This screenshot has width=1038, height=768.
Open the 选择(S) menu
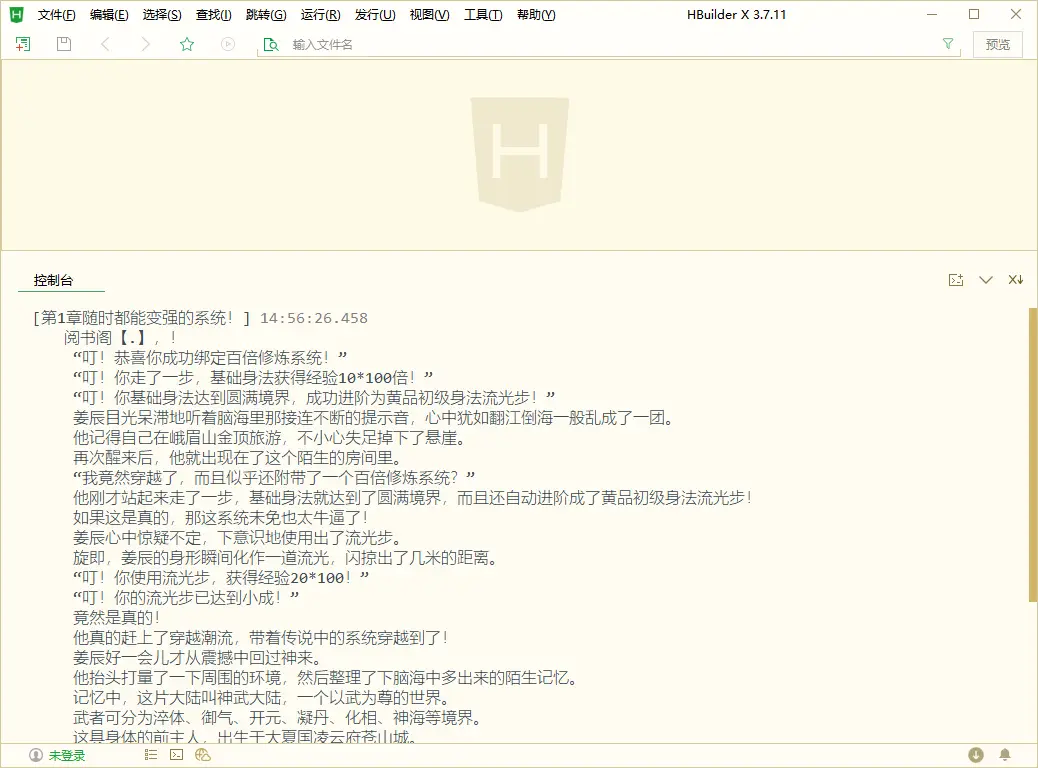click(x=162, y=15)
